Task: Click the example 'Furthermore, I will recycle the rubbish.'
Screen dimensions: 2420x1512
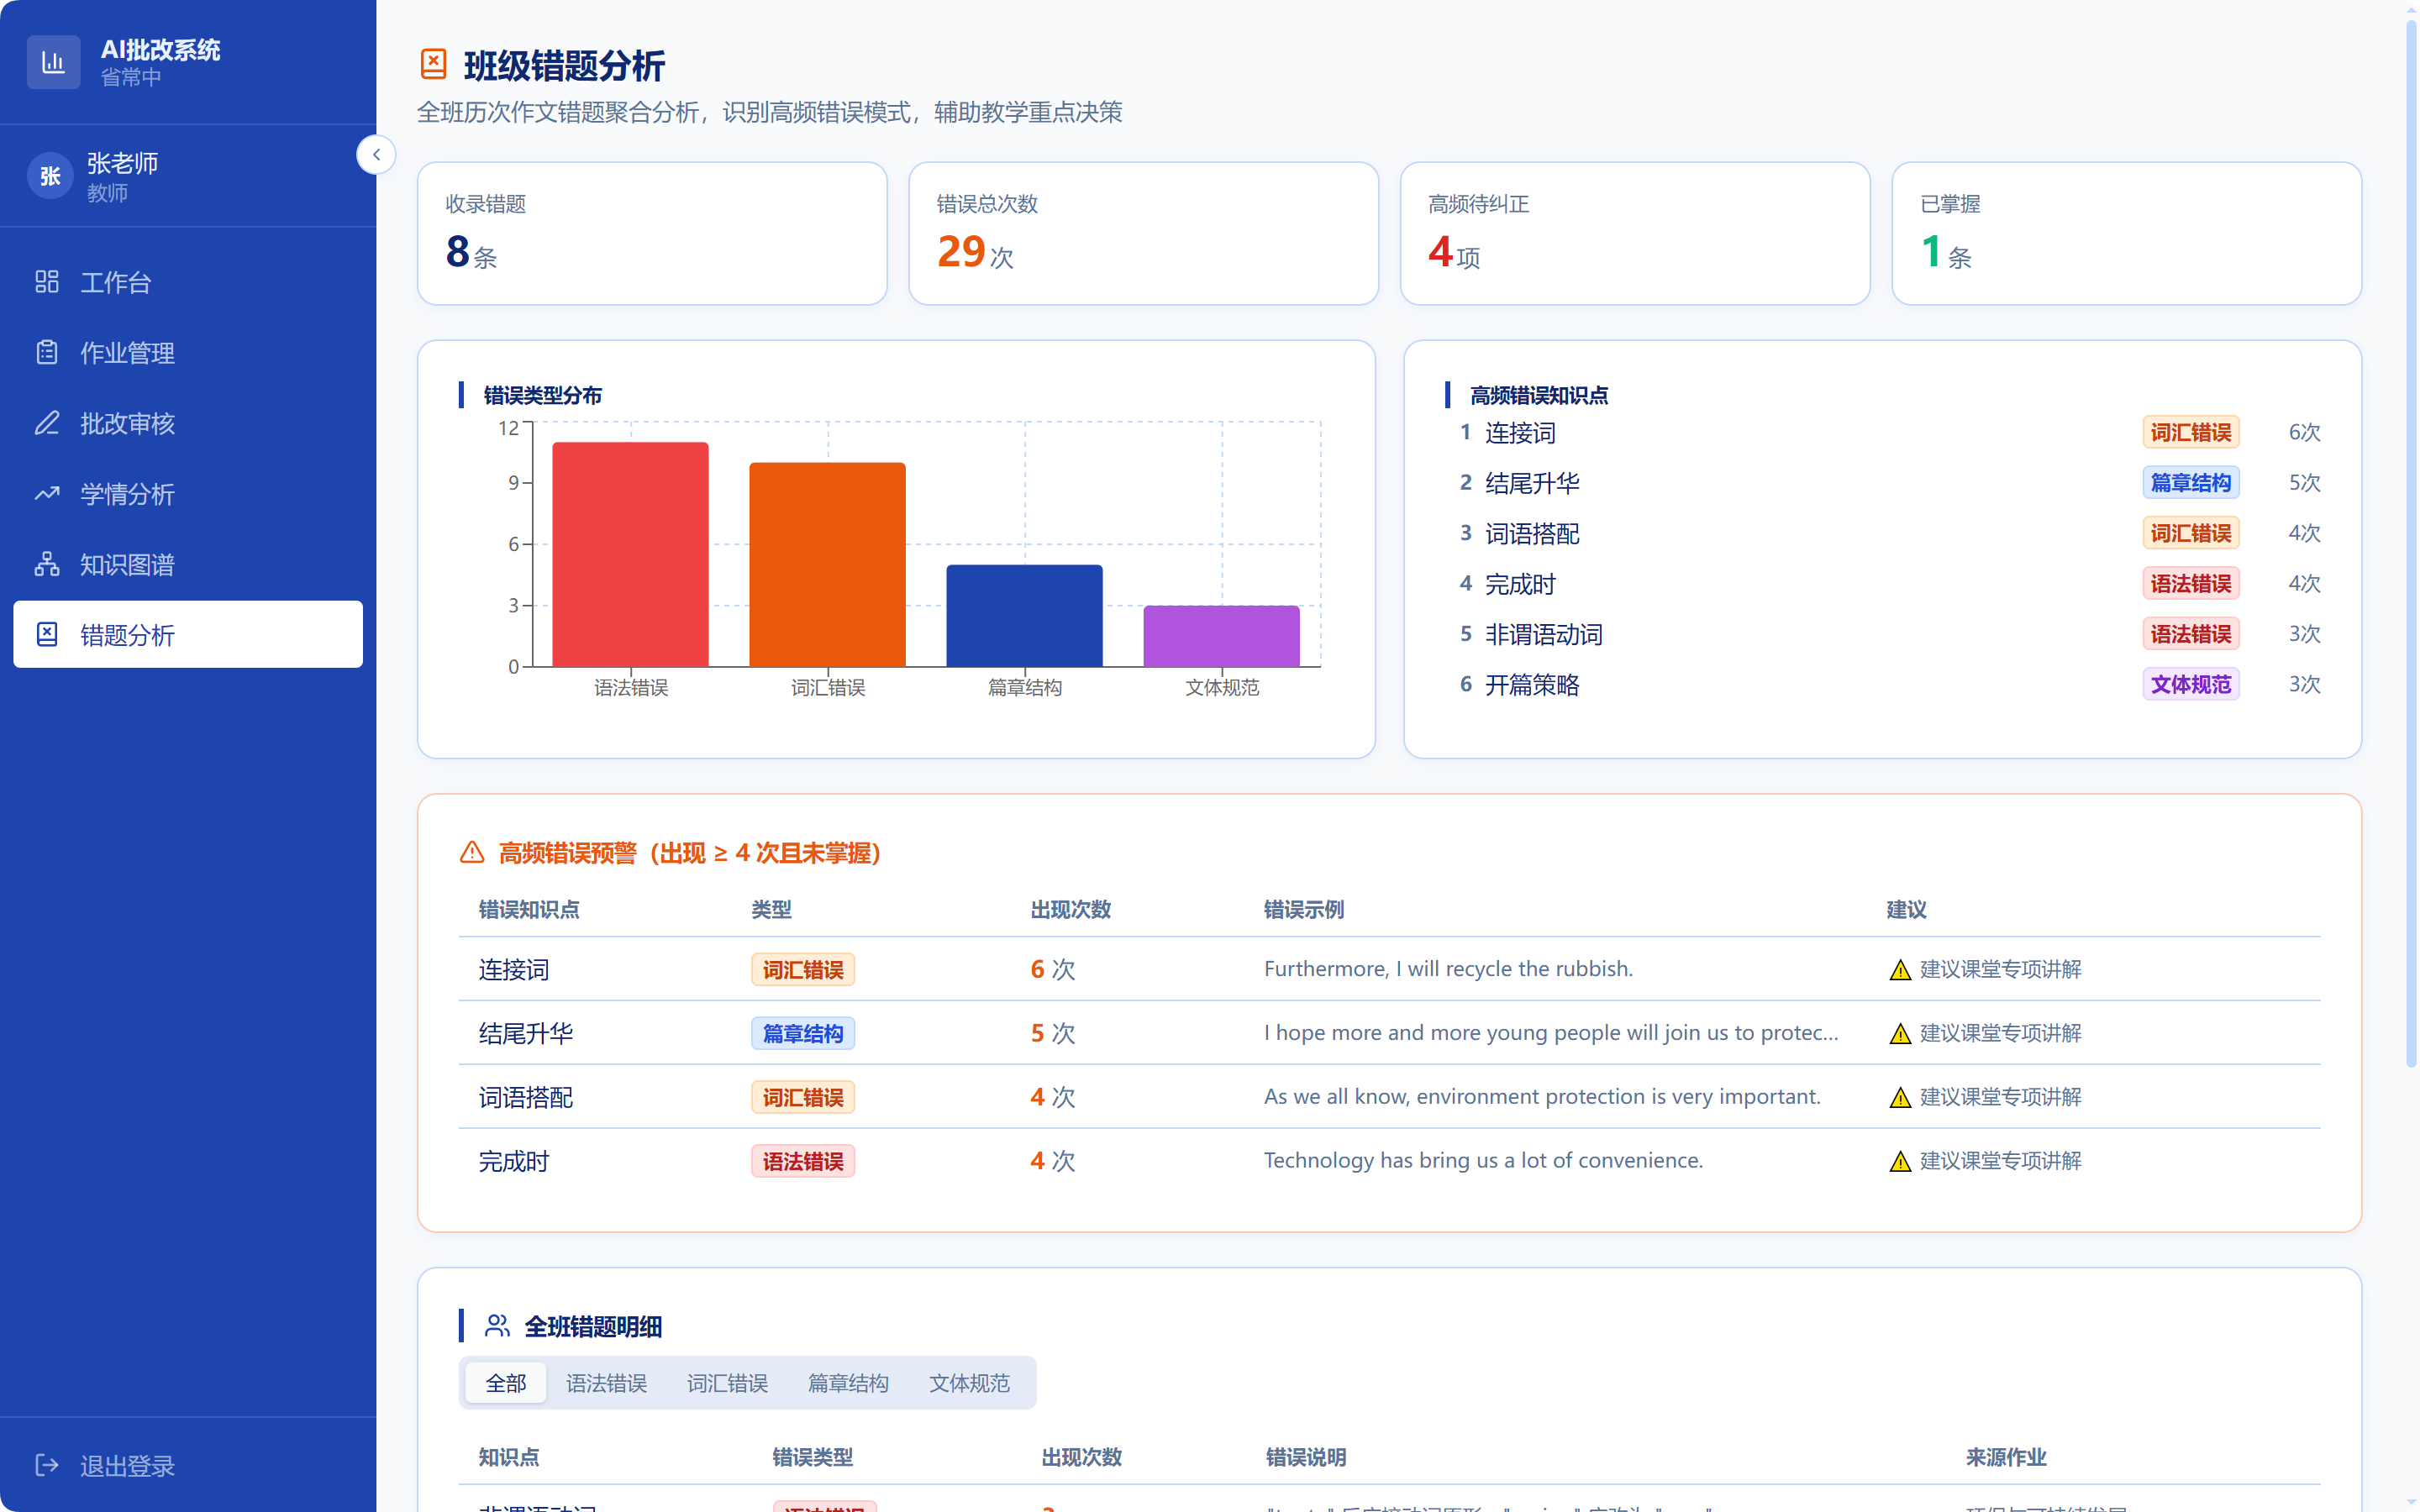Action: (1448, 969)
